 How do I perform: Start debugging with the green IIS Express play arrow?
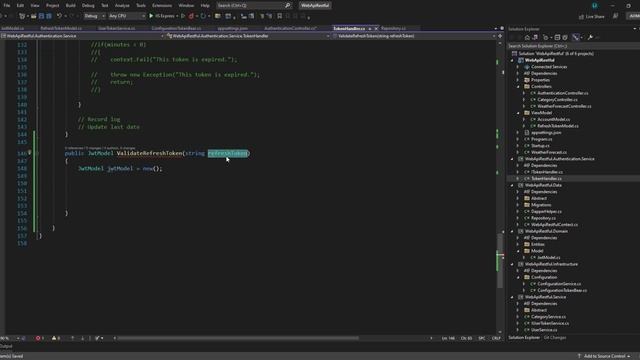point(151,16)
